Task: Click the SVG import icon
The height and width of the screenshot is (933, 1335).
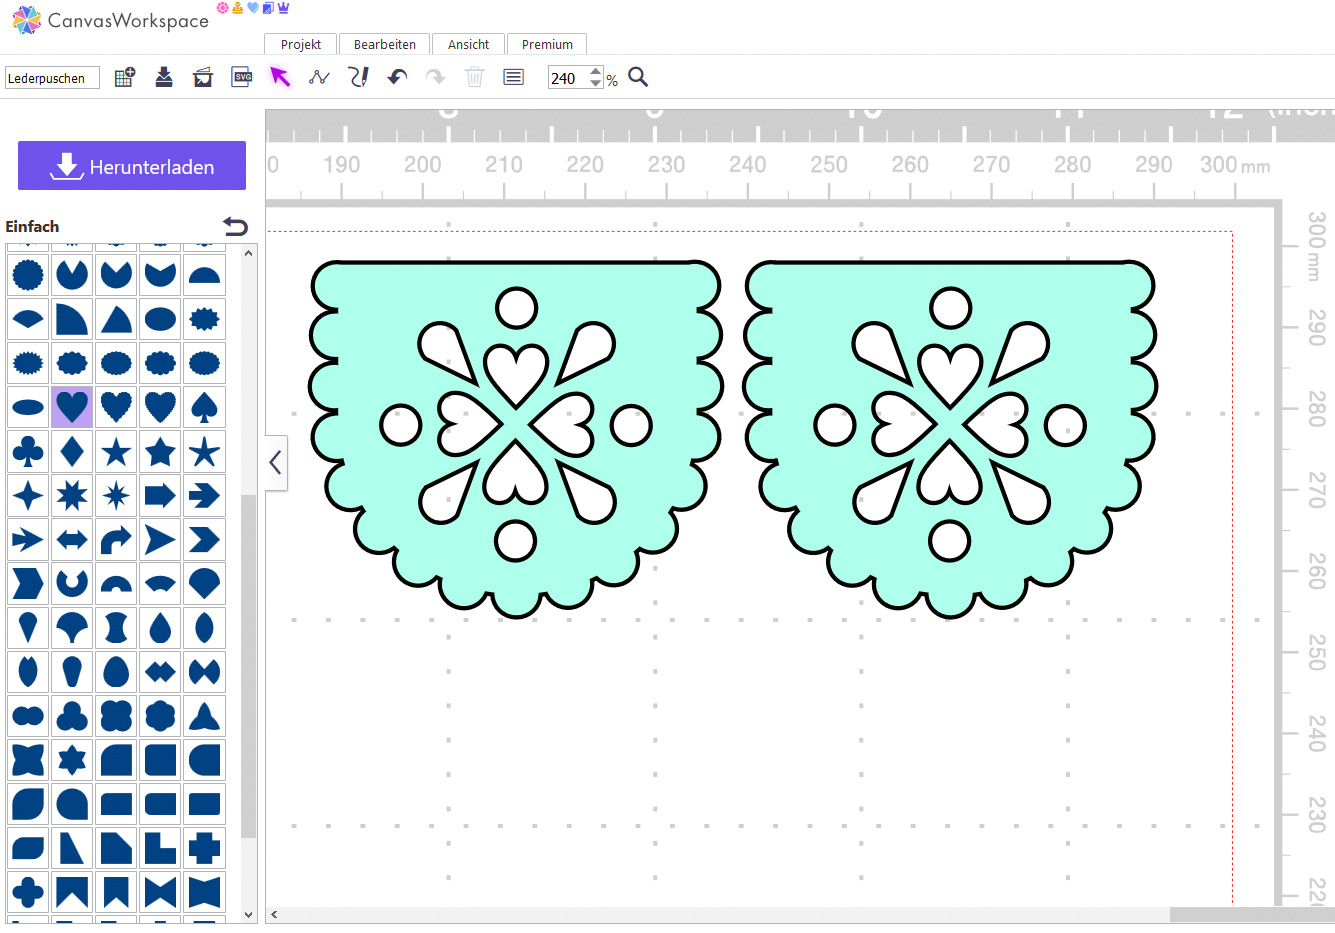Action: tap(242, 77)
